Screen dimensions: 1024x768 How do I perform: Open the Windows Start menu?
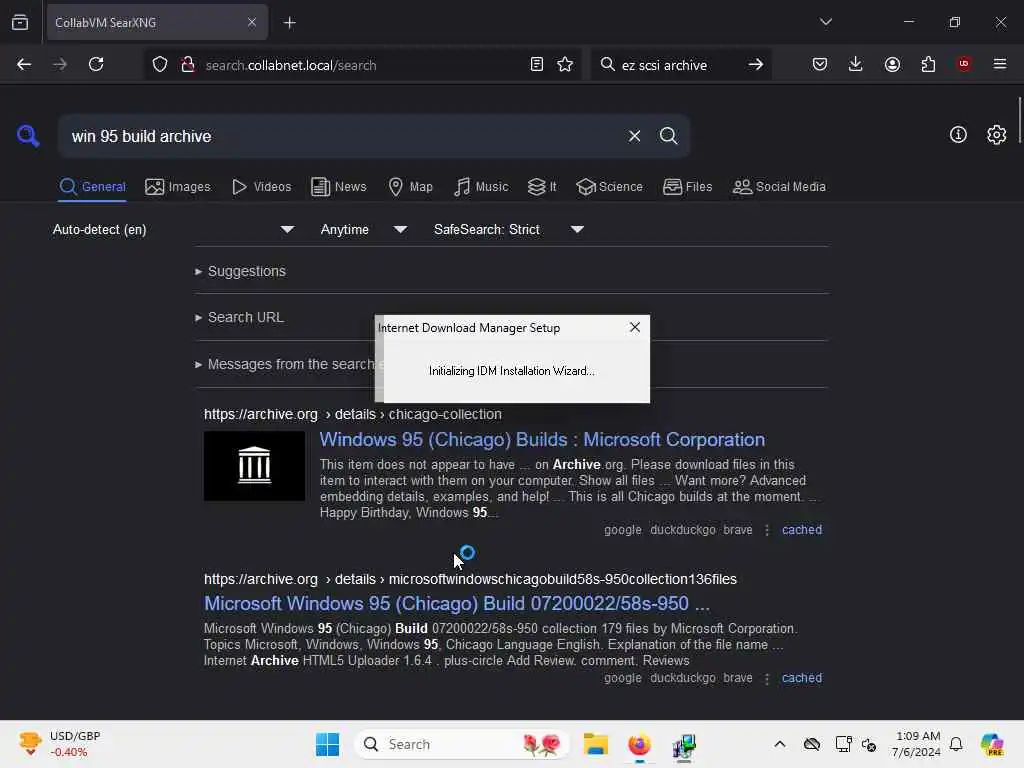(x=327, y=744)
